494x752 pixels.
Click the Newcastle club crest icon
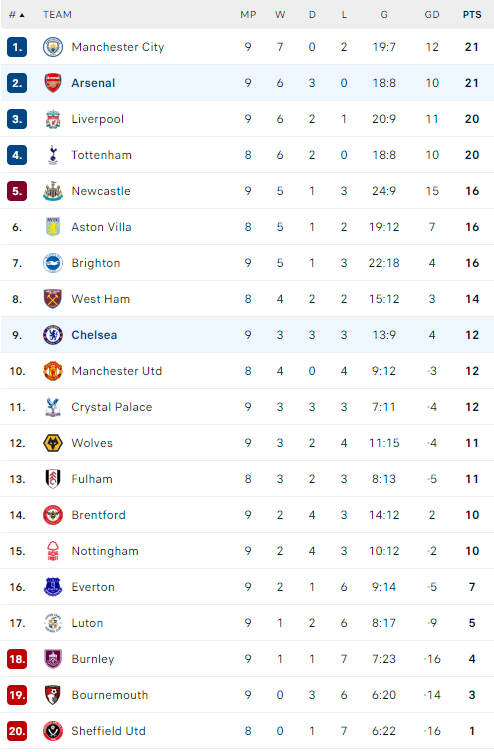[x=53, y=191]
